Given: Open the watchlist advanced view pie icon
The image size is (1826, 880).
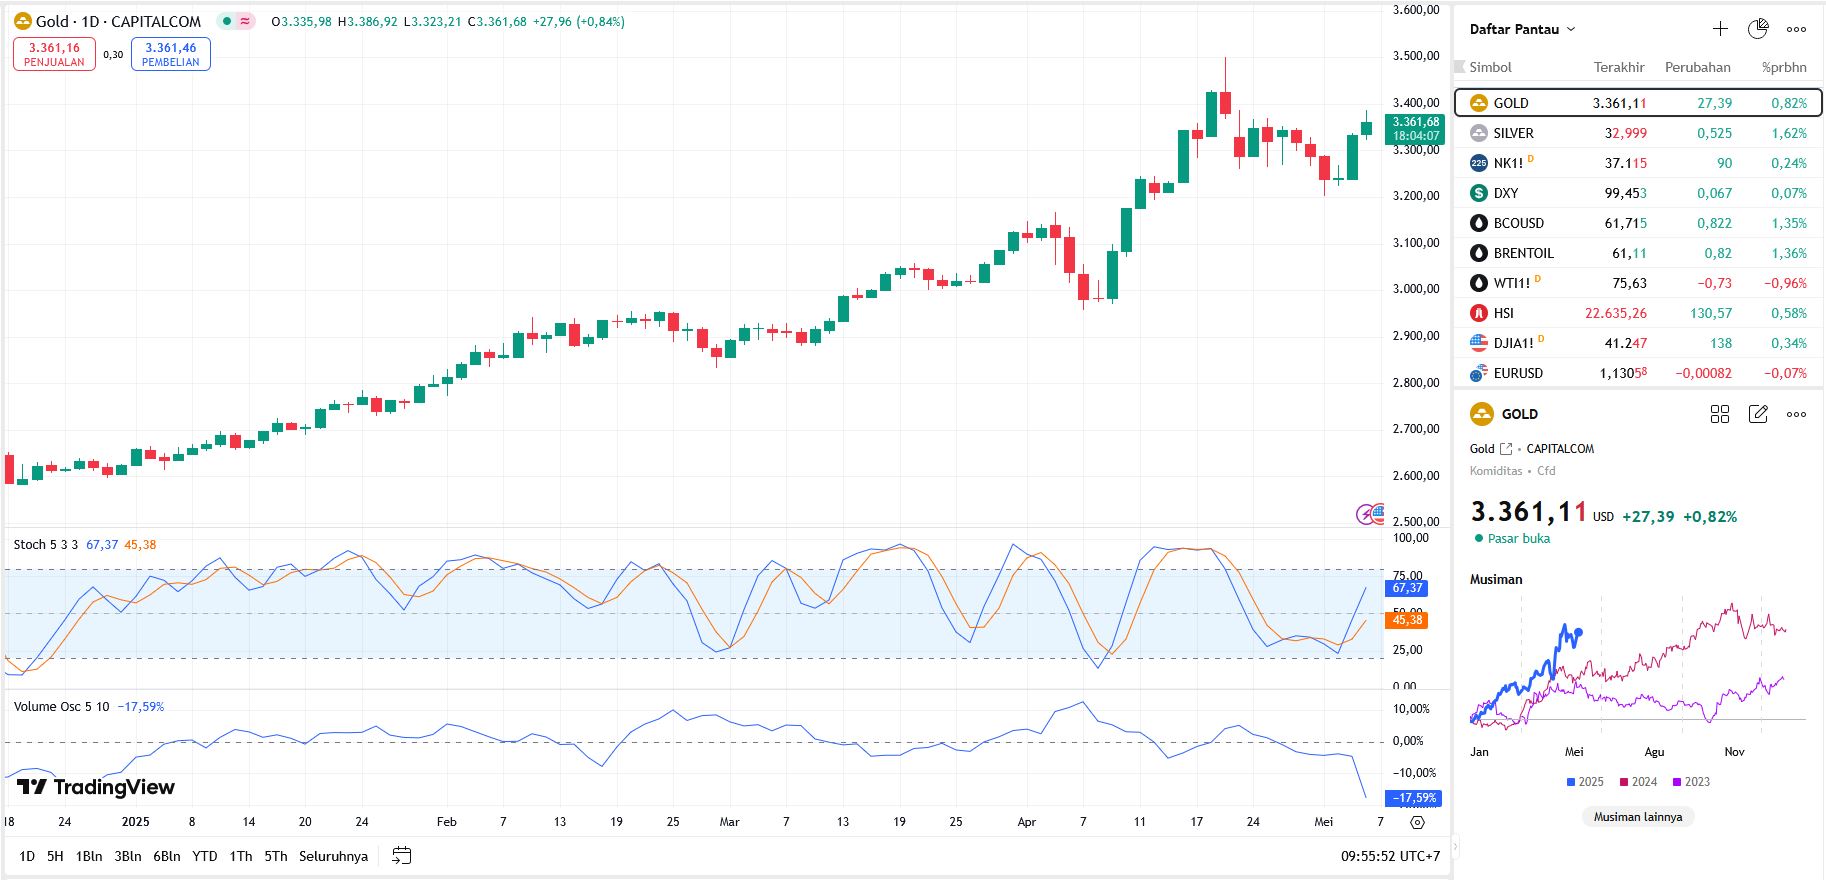Looking at the screenshot, I should pos(1757,29).
